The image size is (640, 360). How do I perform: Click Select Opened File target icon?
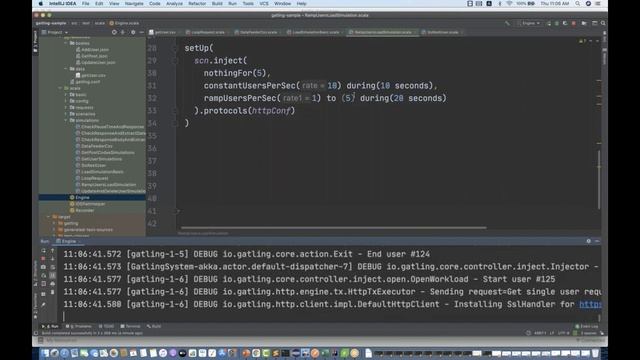click(x=114, y=32)
